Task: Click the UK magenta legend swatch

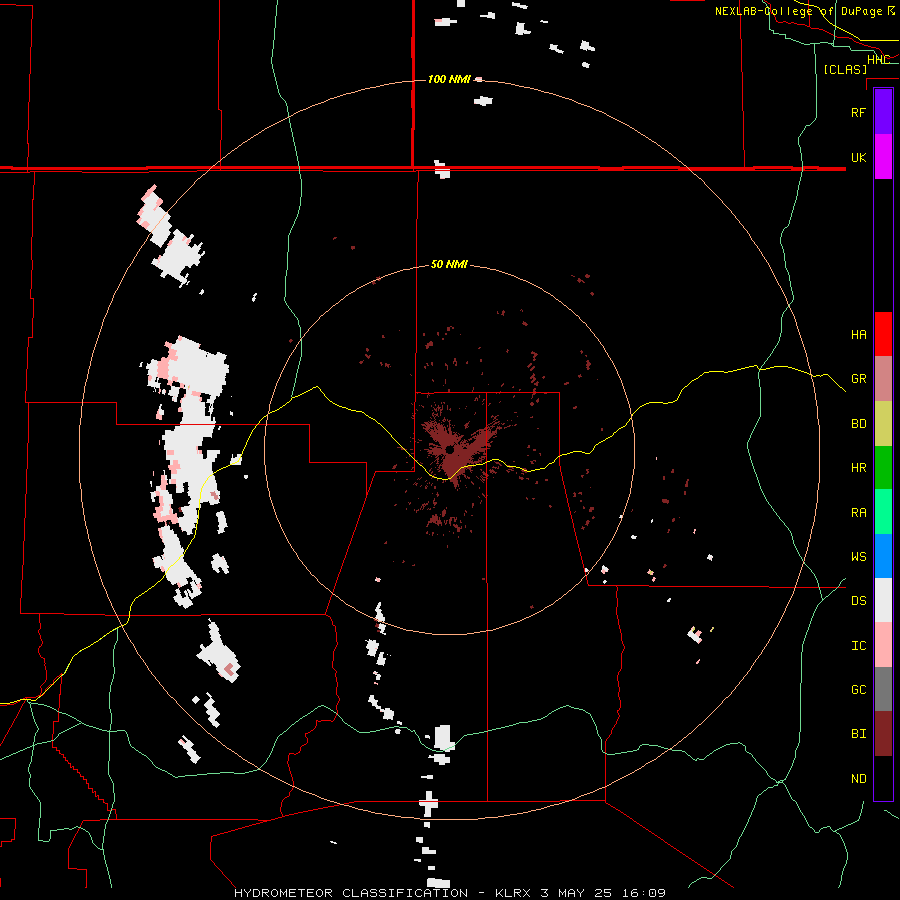Action: coord(883,157)
